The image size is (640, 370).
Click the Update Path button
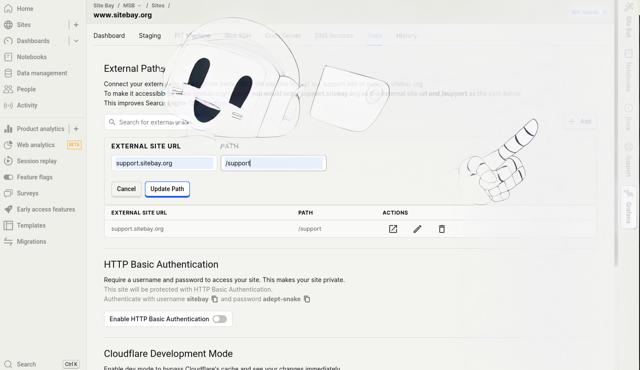[x=167, y=189]
